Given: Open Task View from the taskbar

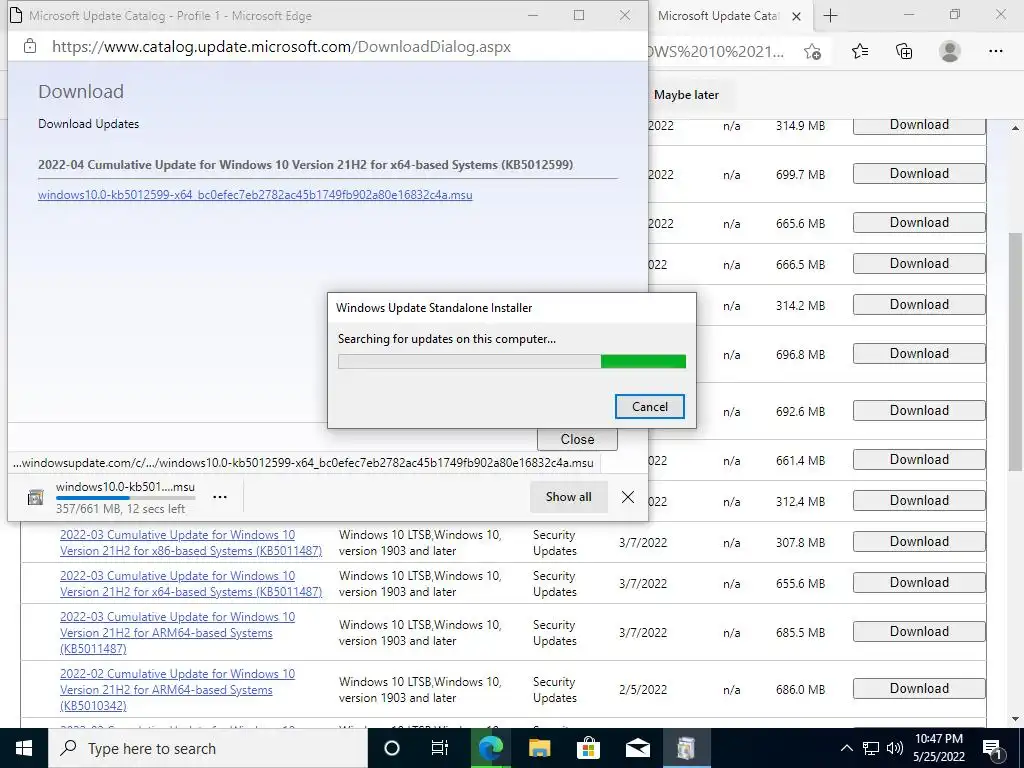Looking at the screenshot, I should click(440, 748).
